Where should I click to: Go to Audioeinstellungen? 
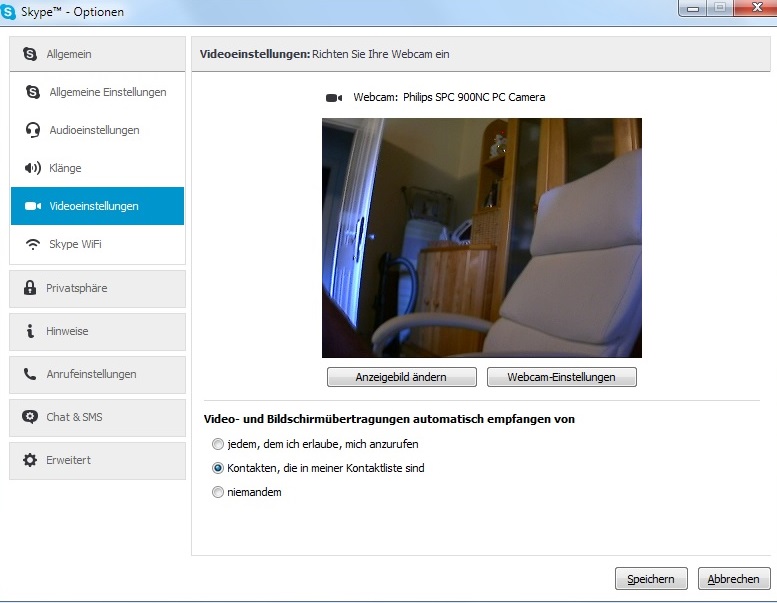(97, 130)
